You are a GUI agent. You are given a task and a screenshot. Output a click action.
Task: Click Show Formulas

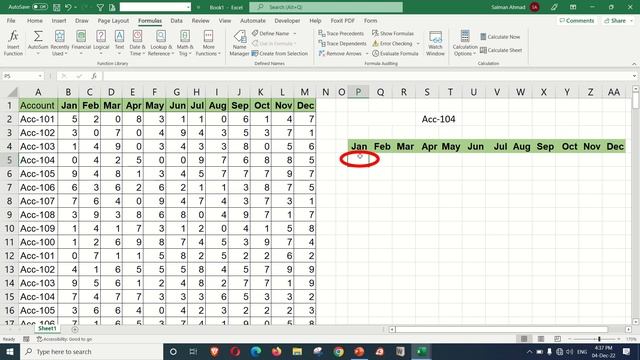pos(393,33)
